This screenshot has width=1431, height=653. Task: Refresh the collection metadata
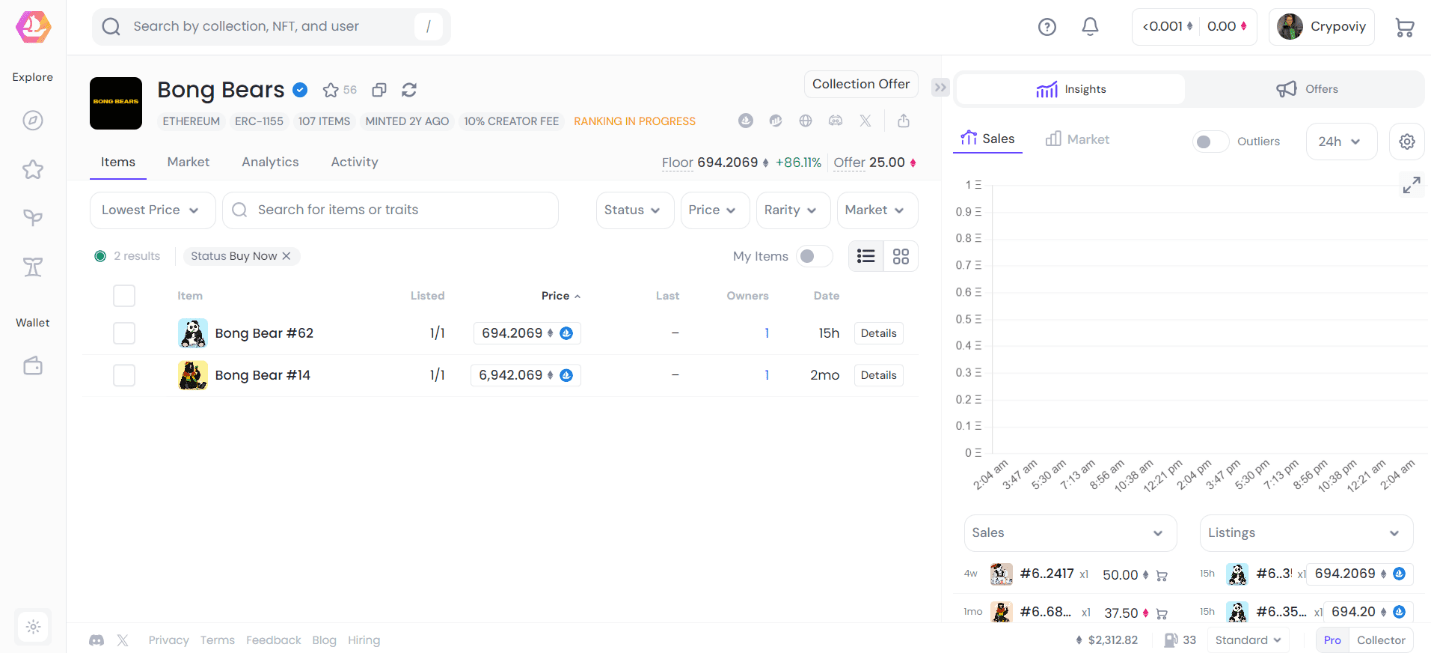coord(409,89)
